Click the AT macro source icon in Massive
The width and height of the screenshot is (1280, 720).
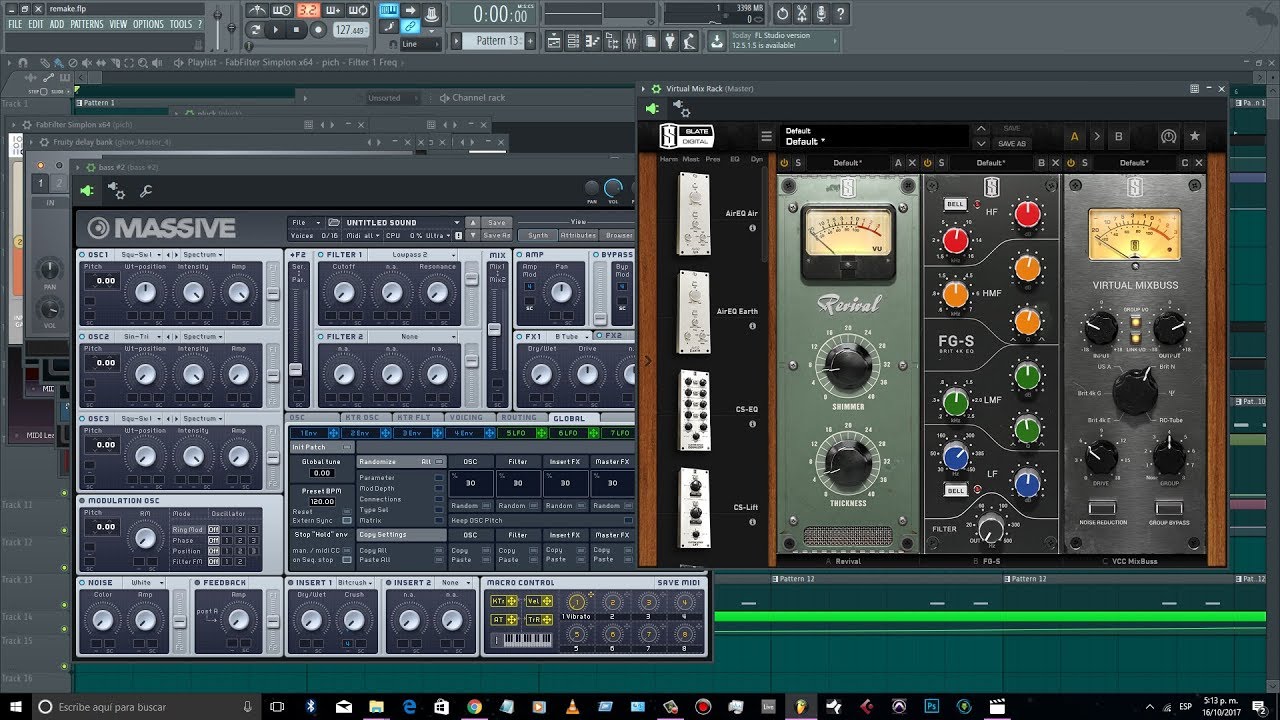(x=504, y=619)
